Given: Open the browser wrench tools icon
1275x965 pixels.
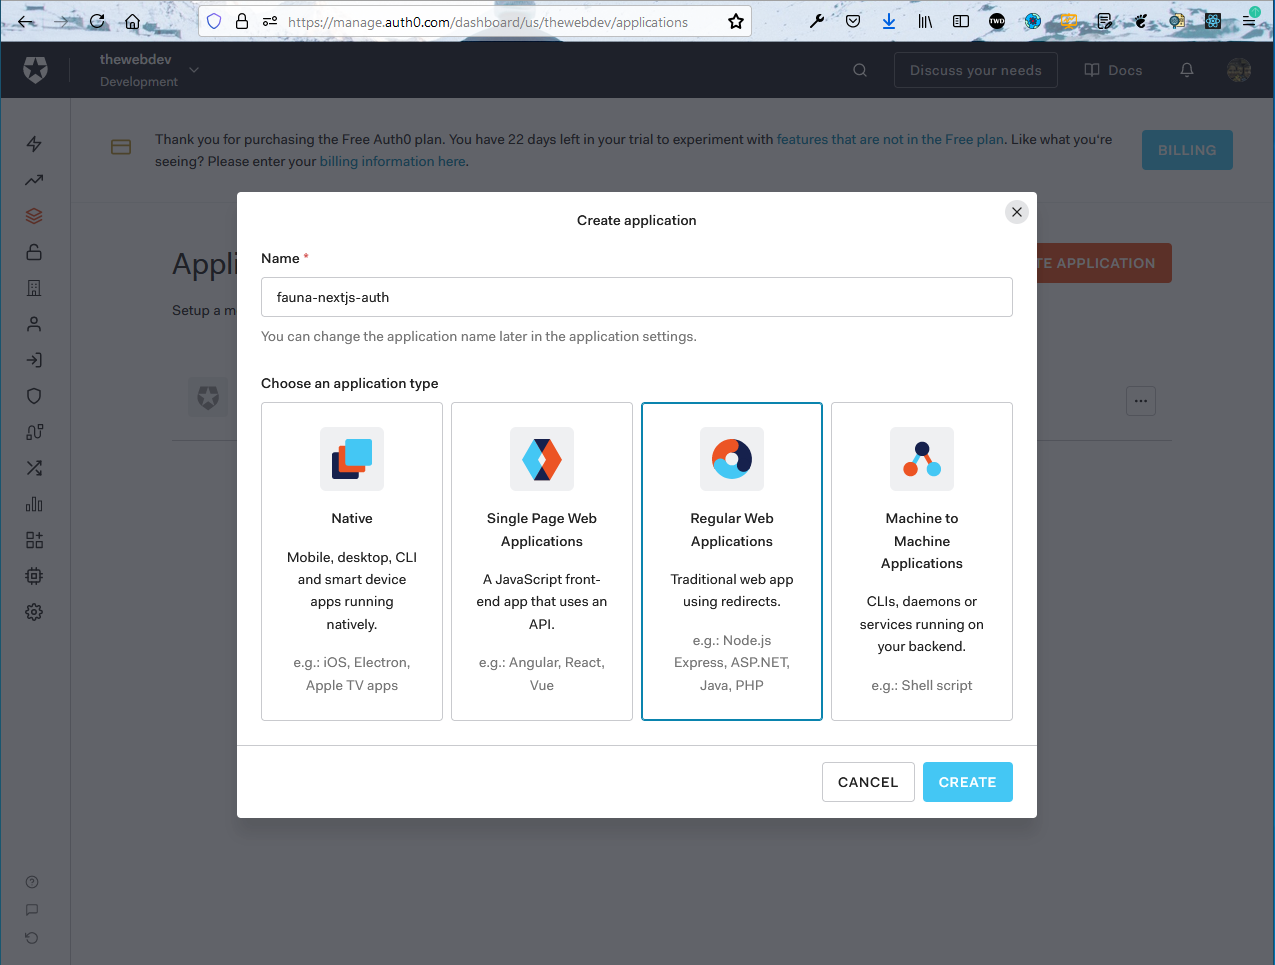Looking at the screenshot, I should pos(817,21).
